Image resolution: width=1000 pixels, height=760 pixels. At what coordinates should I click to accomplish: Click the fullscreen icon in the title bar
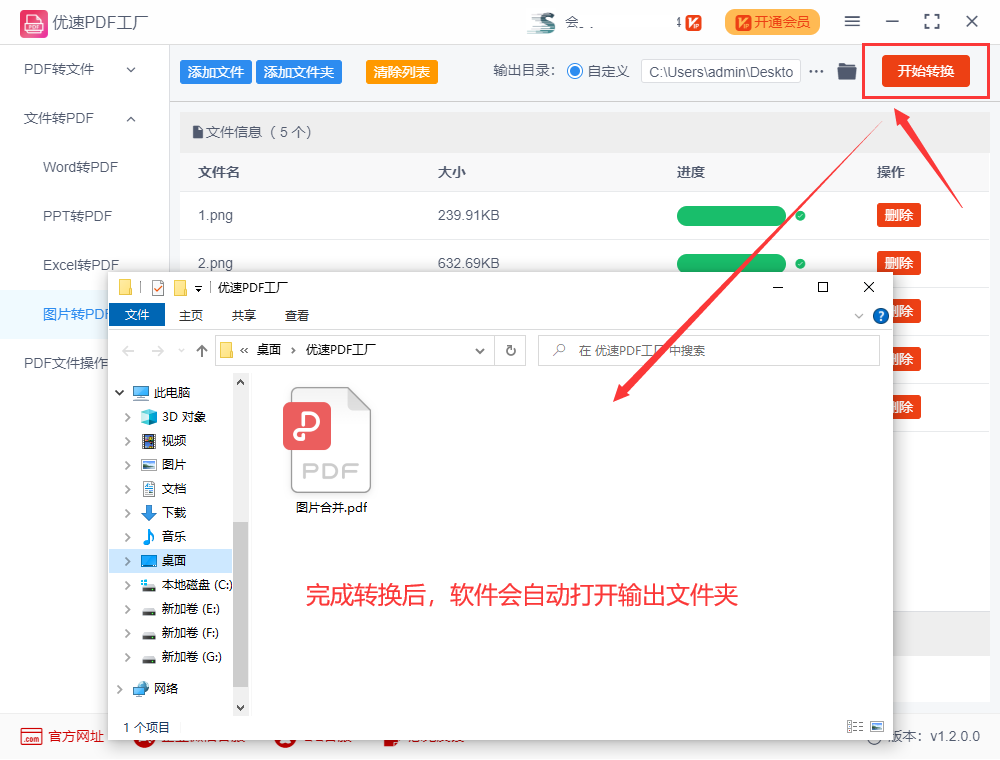point(932,22)
